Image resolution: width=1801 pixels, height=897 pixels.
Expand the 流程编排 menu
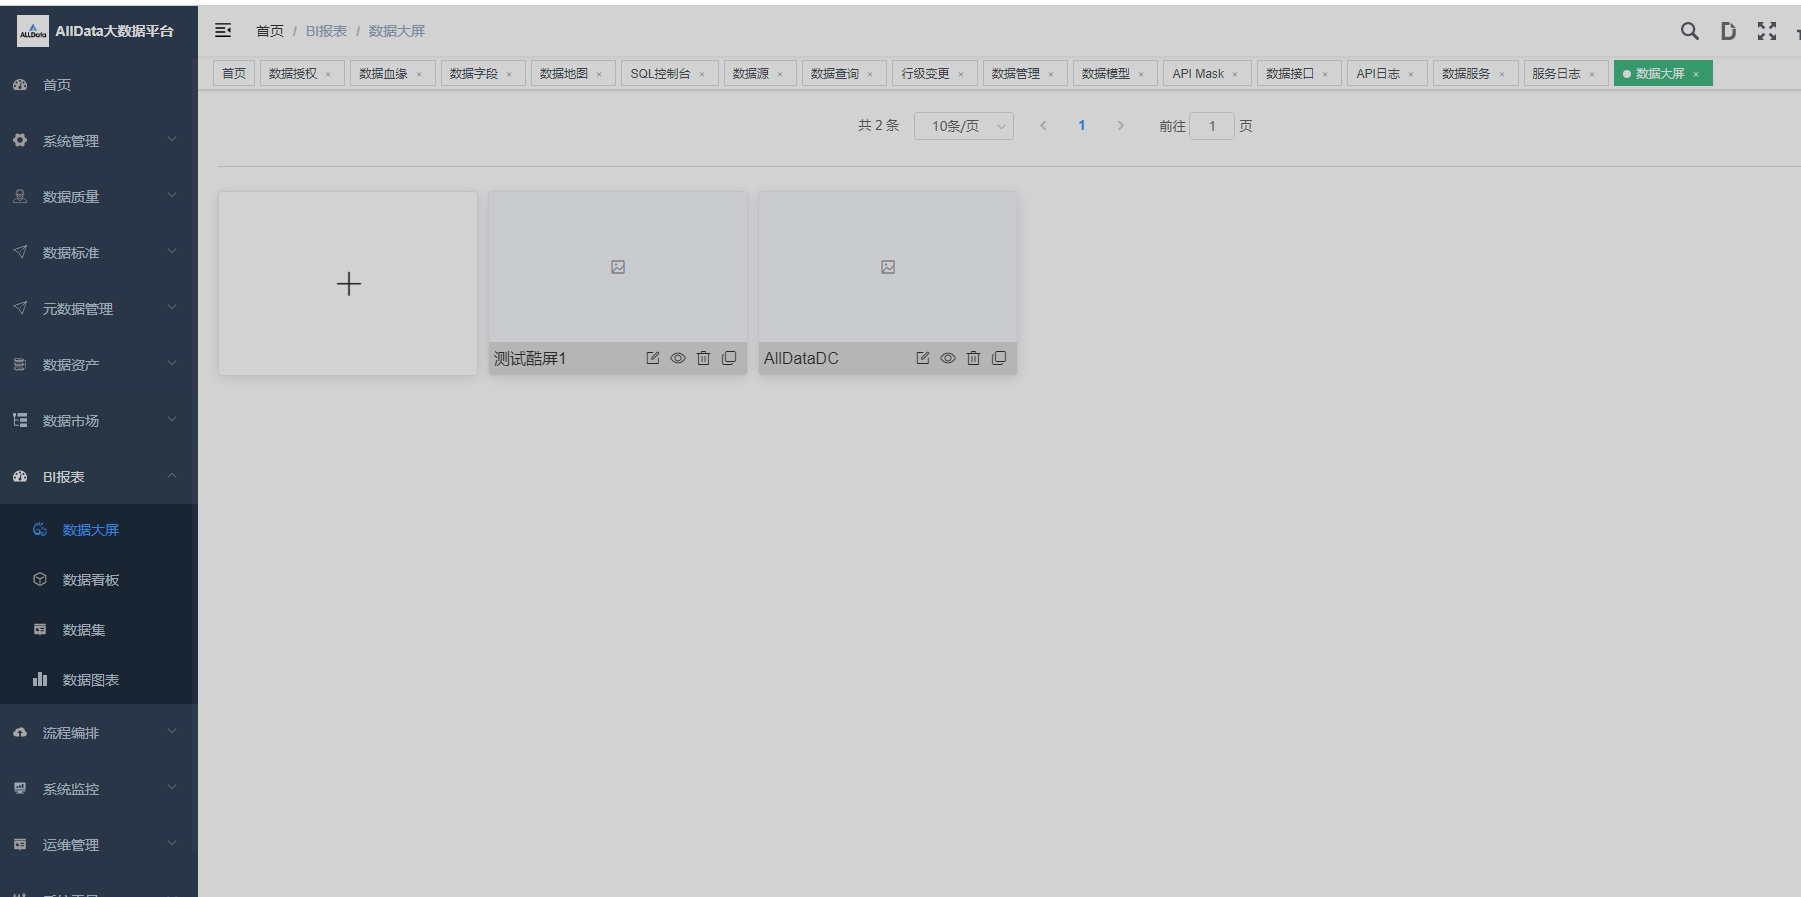[99, 733]
